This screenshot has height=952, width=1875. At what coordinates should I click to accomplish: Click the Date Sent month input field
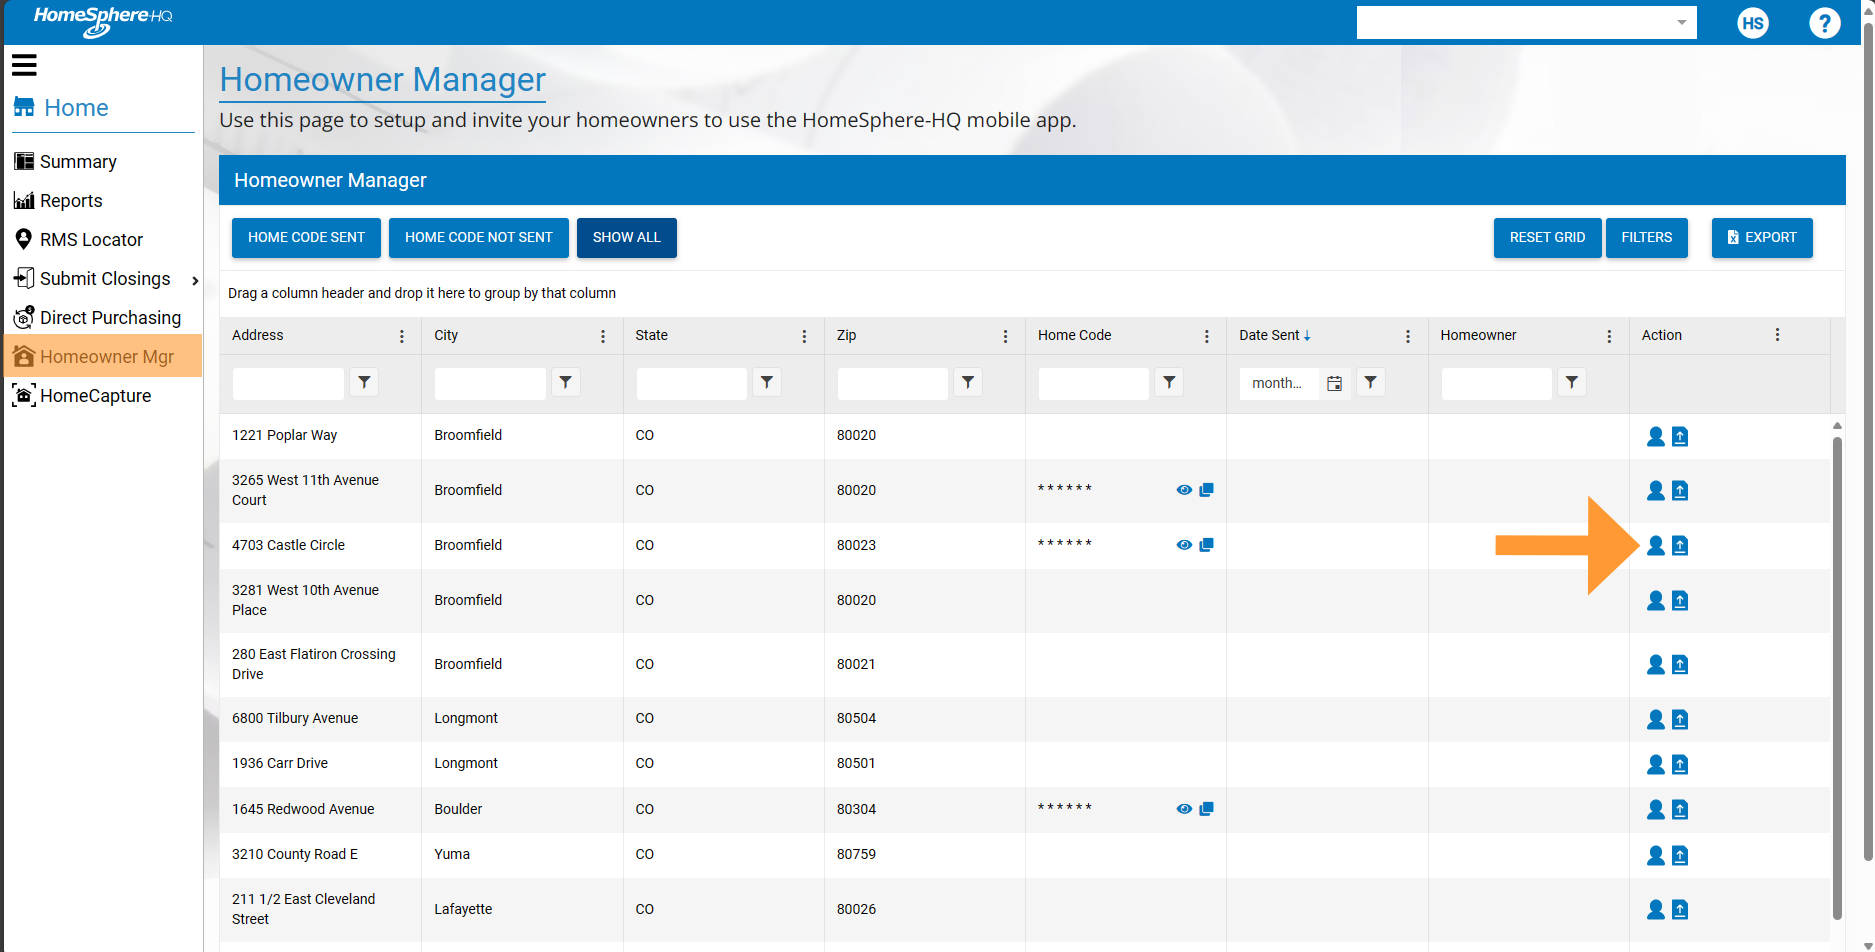click(1280, 383)
